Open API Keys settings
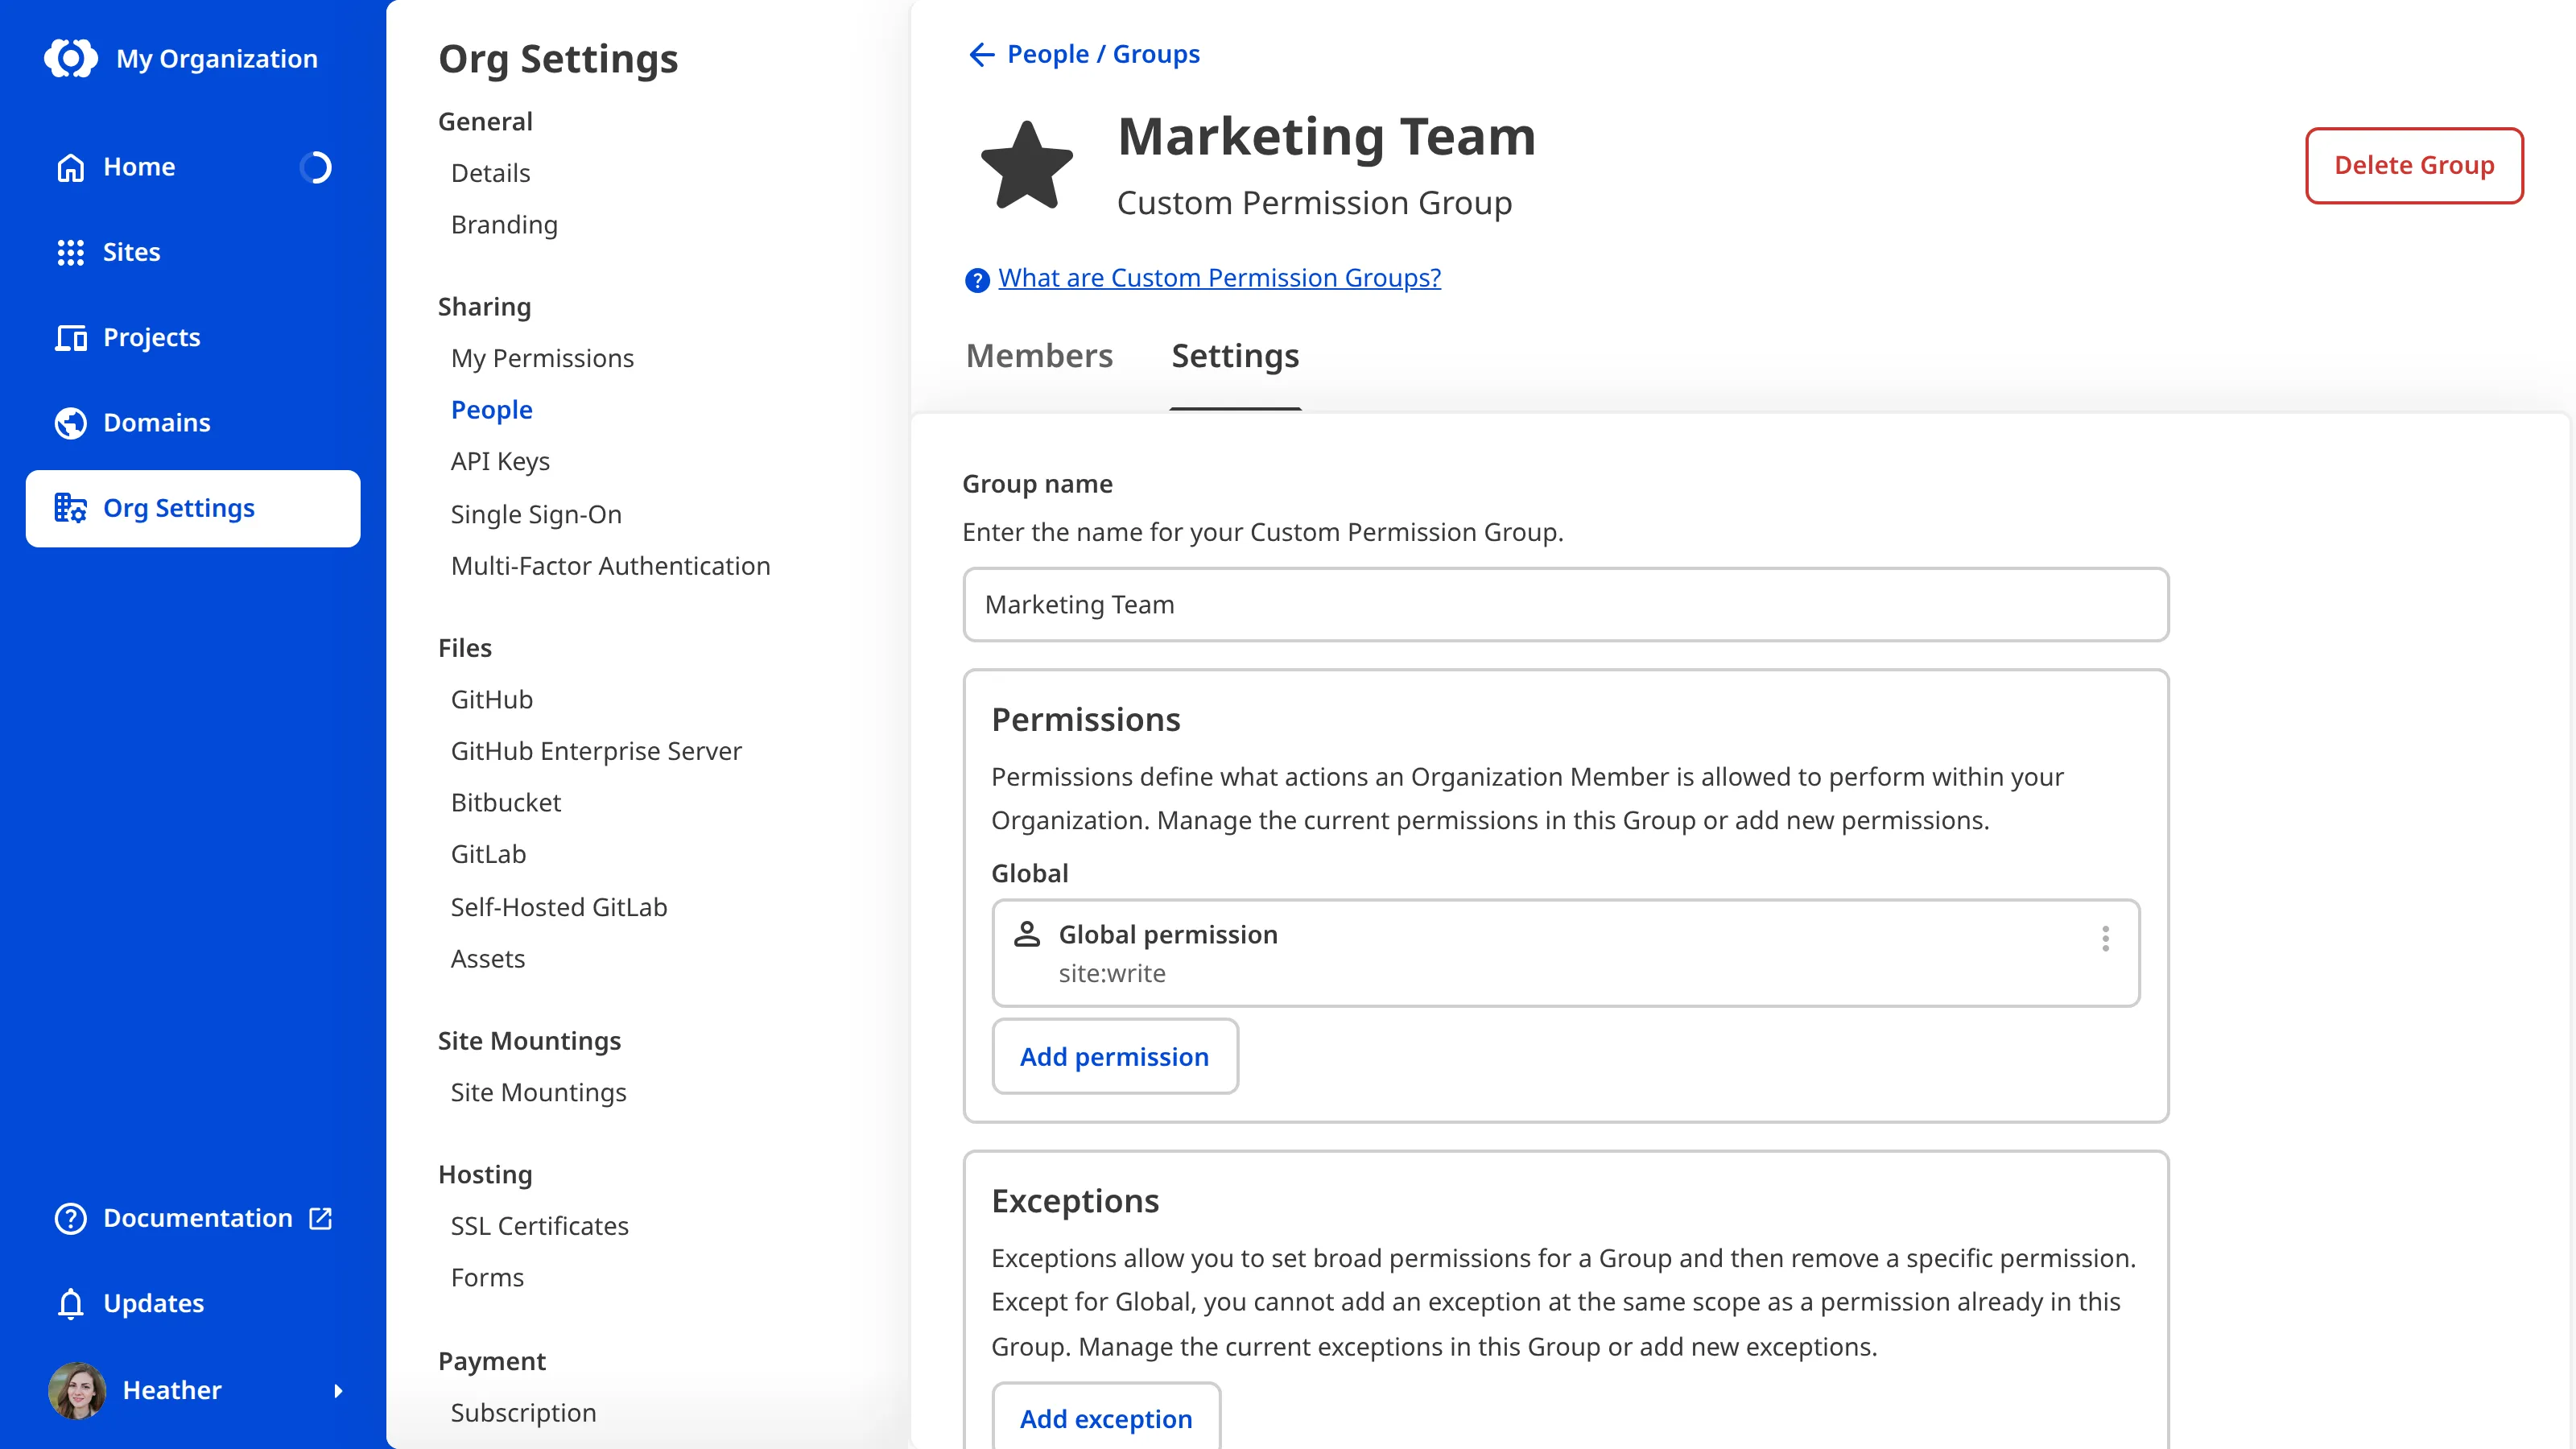 pyautogui.click(x=500, y=461)
